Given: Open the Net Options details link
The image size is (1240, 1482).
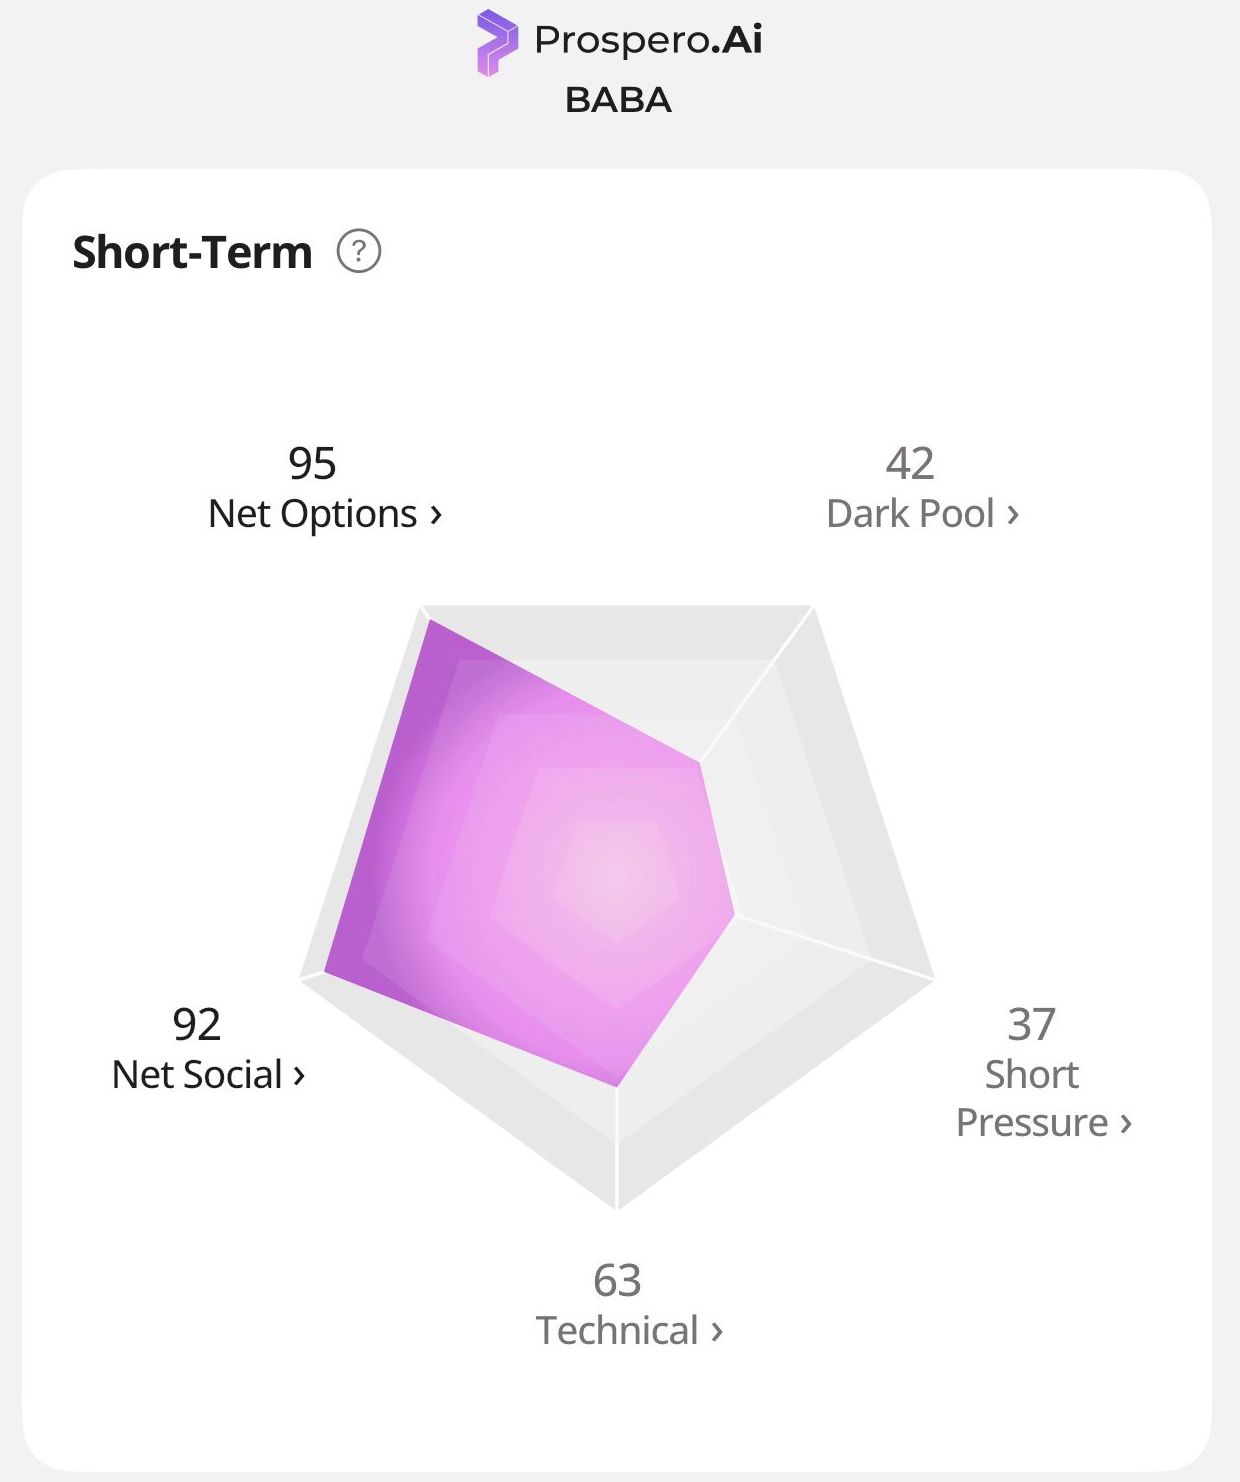Looking at the screenshot, I should click(x=325, y=514).
